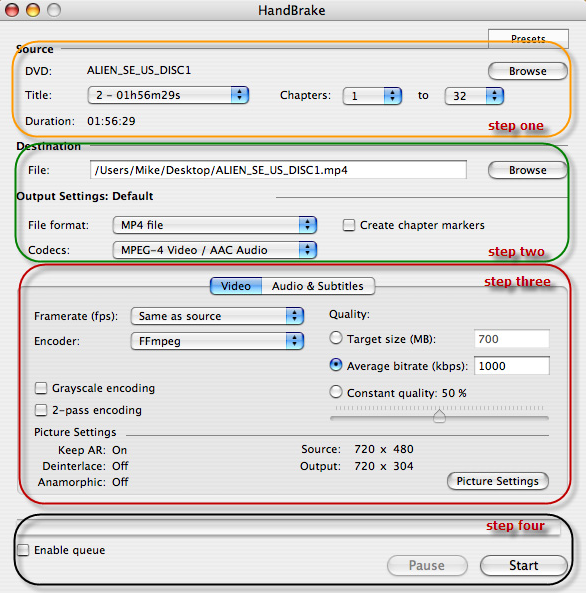
Task: Select the Target size radio button
Action: click(336, 338)
